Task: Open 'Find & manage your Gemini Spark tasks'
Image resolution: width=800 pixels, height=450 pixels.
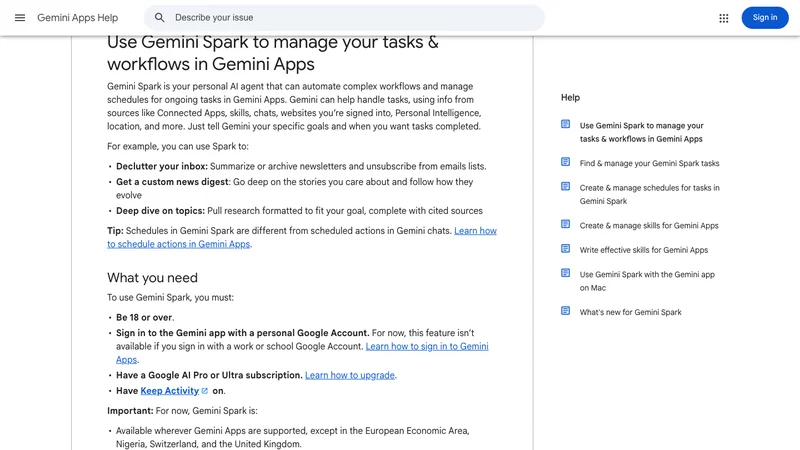Action: pos(649,163)
